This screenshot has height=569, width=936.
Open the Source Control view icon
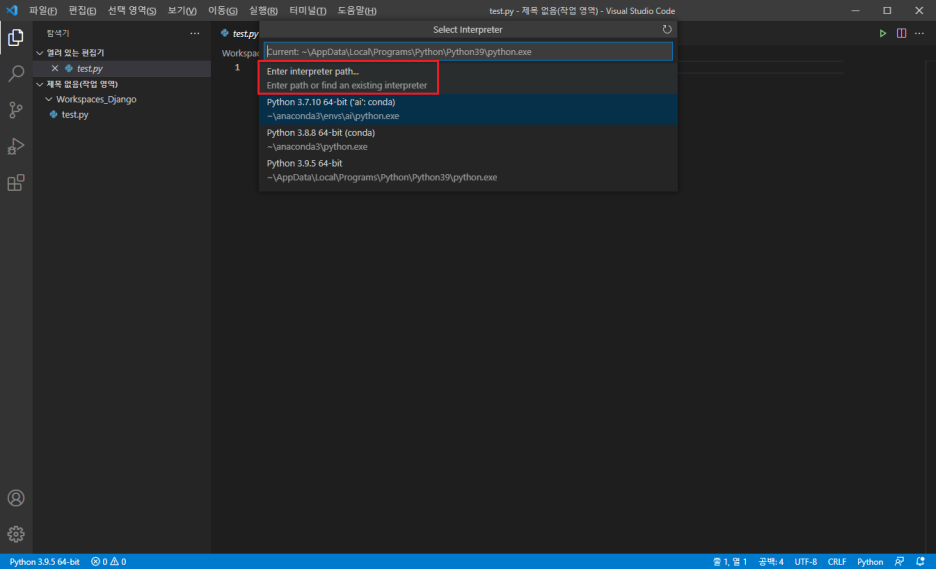coord(16,110)
